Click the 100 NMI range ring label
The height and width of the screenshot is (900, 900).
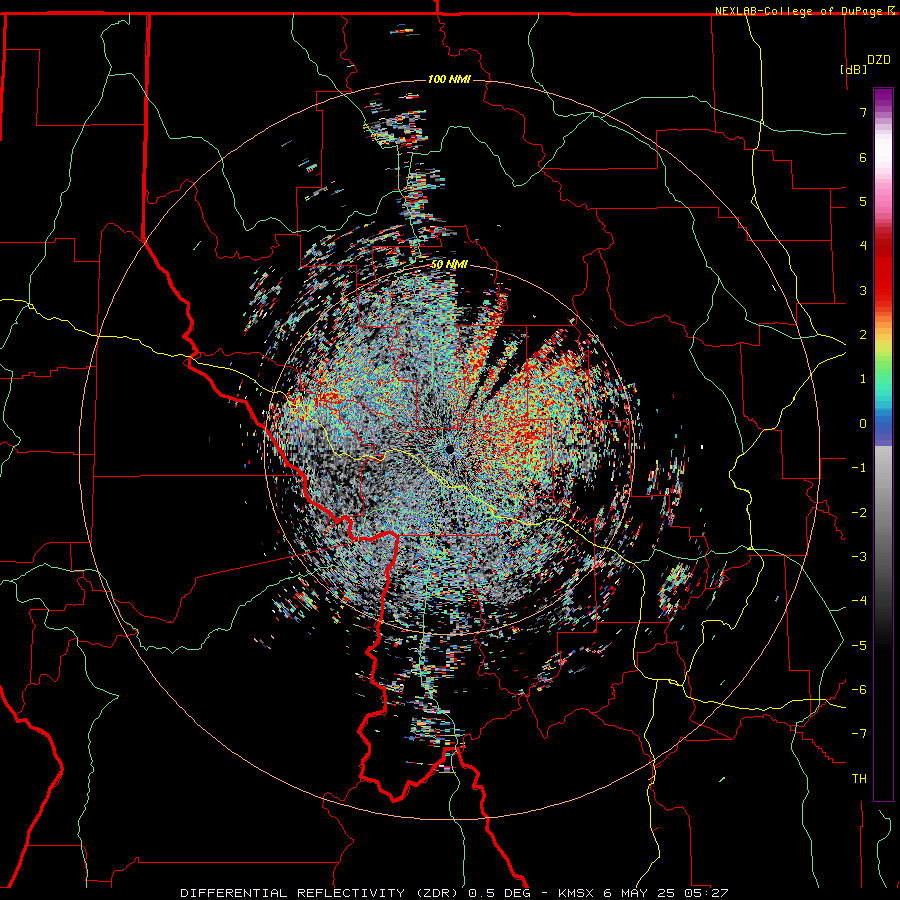449,79
